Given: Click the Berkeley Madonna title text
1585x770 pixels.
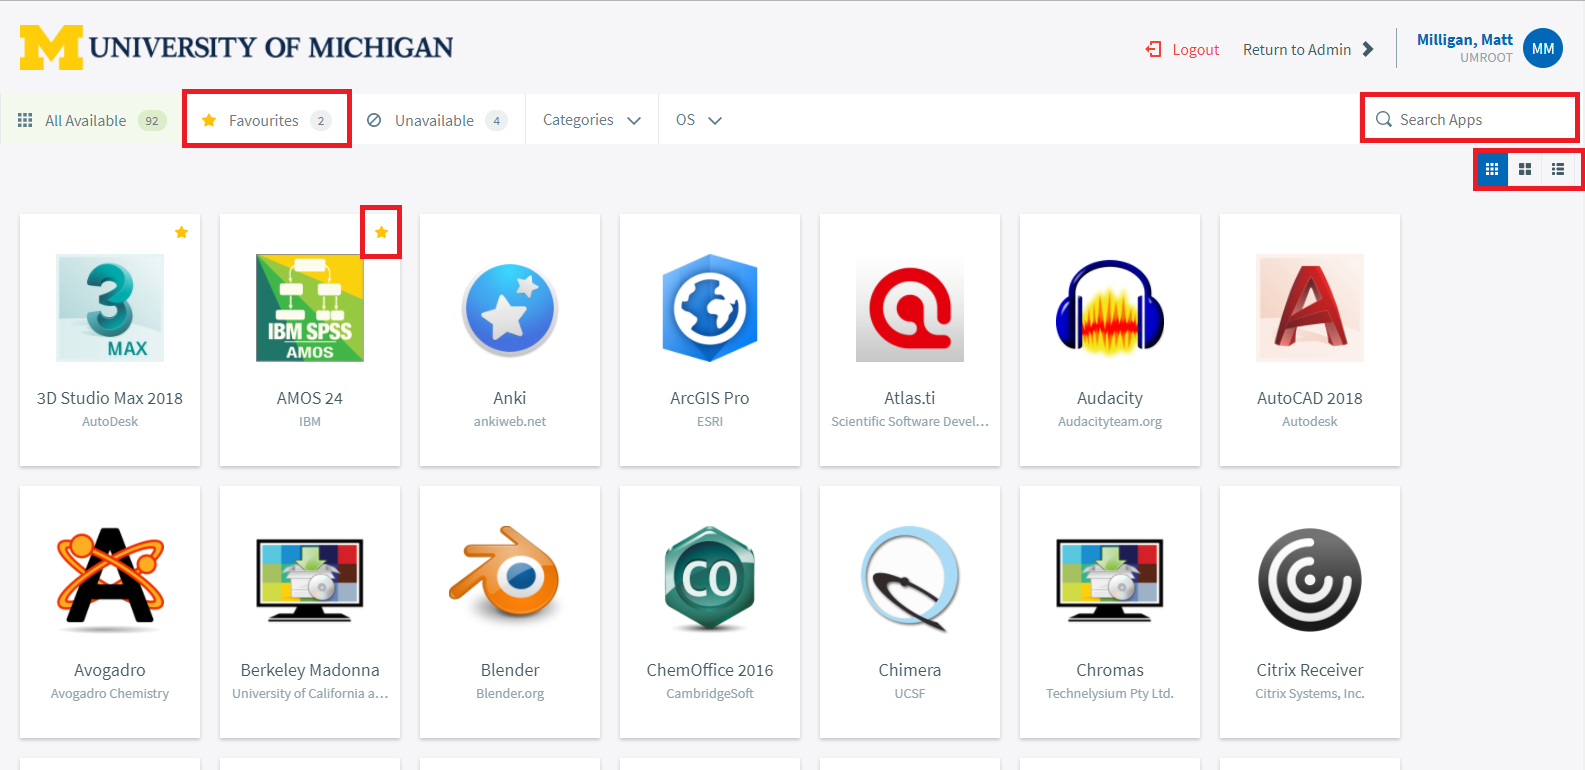Looking at the screenshot, I should tap(310, 670).
